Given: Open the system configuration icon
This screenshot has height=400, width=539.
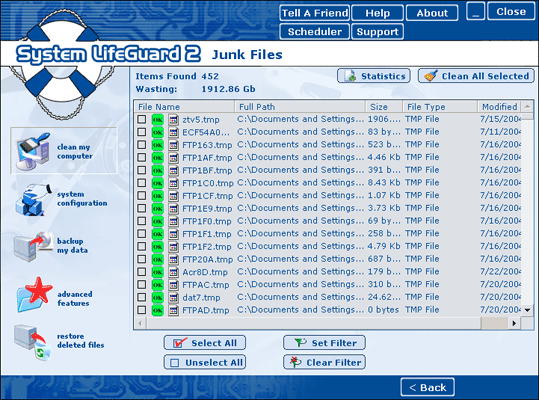Looking at the screenshot, I should coord(33,200).
